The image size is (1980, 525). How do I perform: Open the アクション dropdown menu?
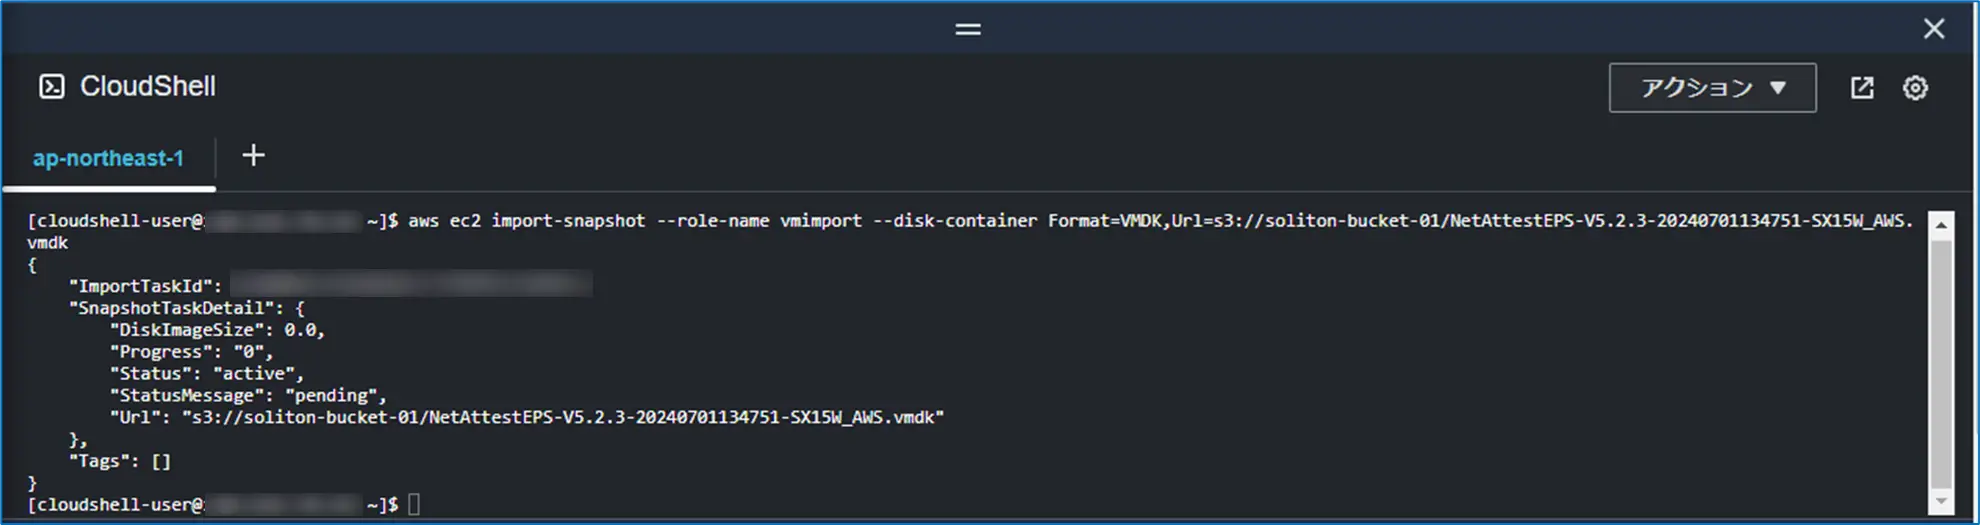pyautogui.click(x=1712, y=88)
